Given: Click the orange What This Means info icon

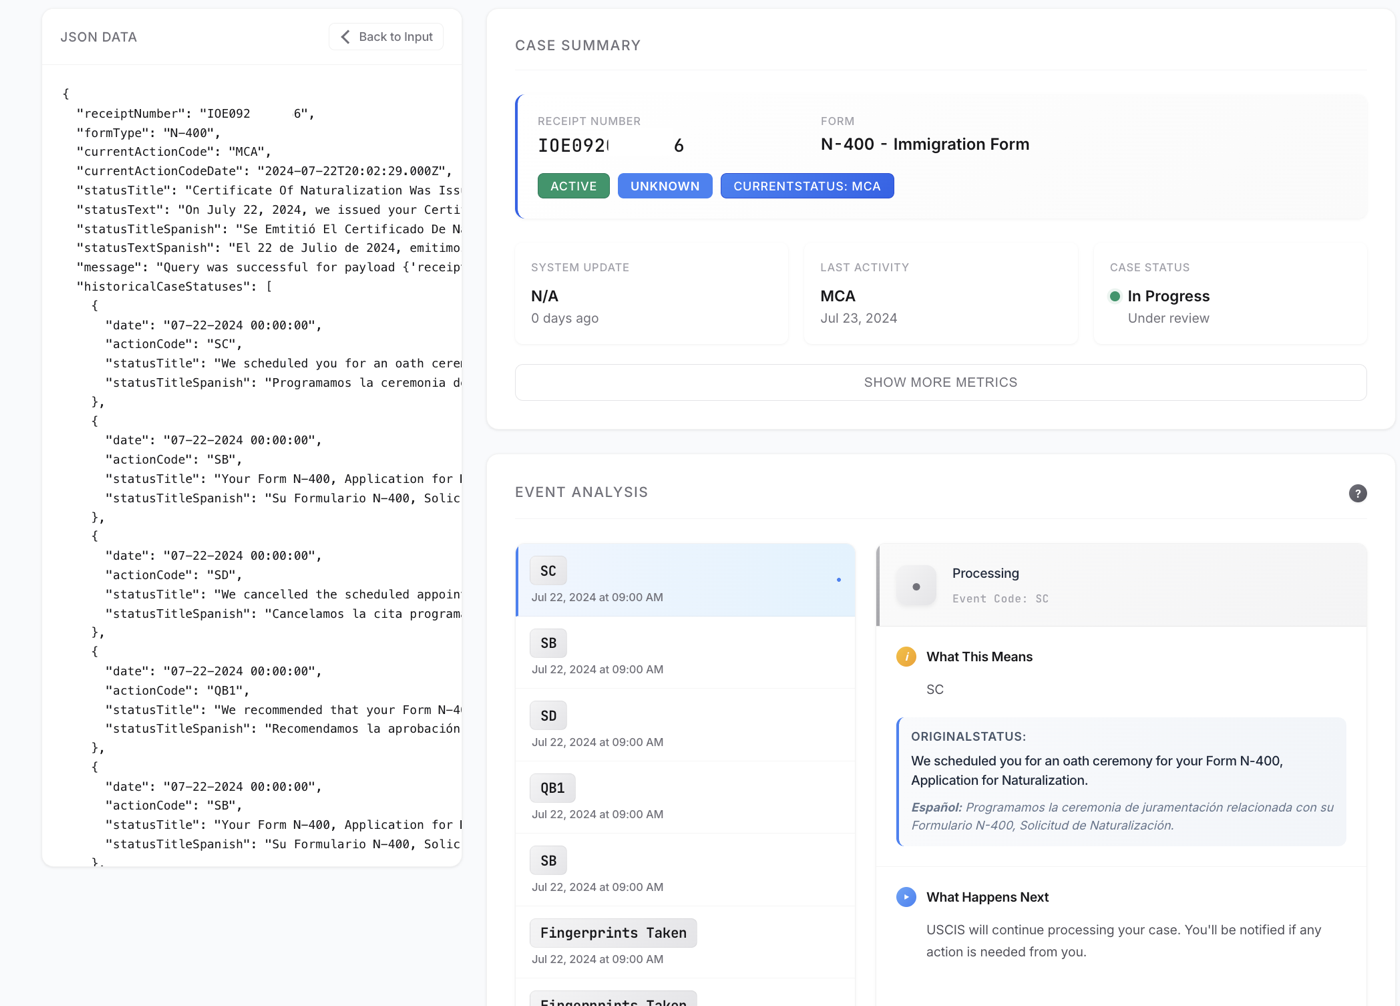Looking at the screenshot, I should [x=906, y=657].
